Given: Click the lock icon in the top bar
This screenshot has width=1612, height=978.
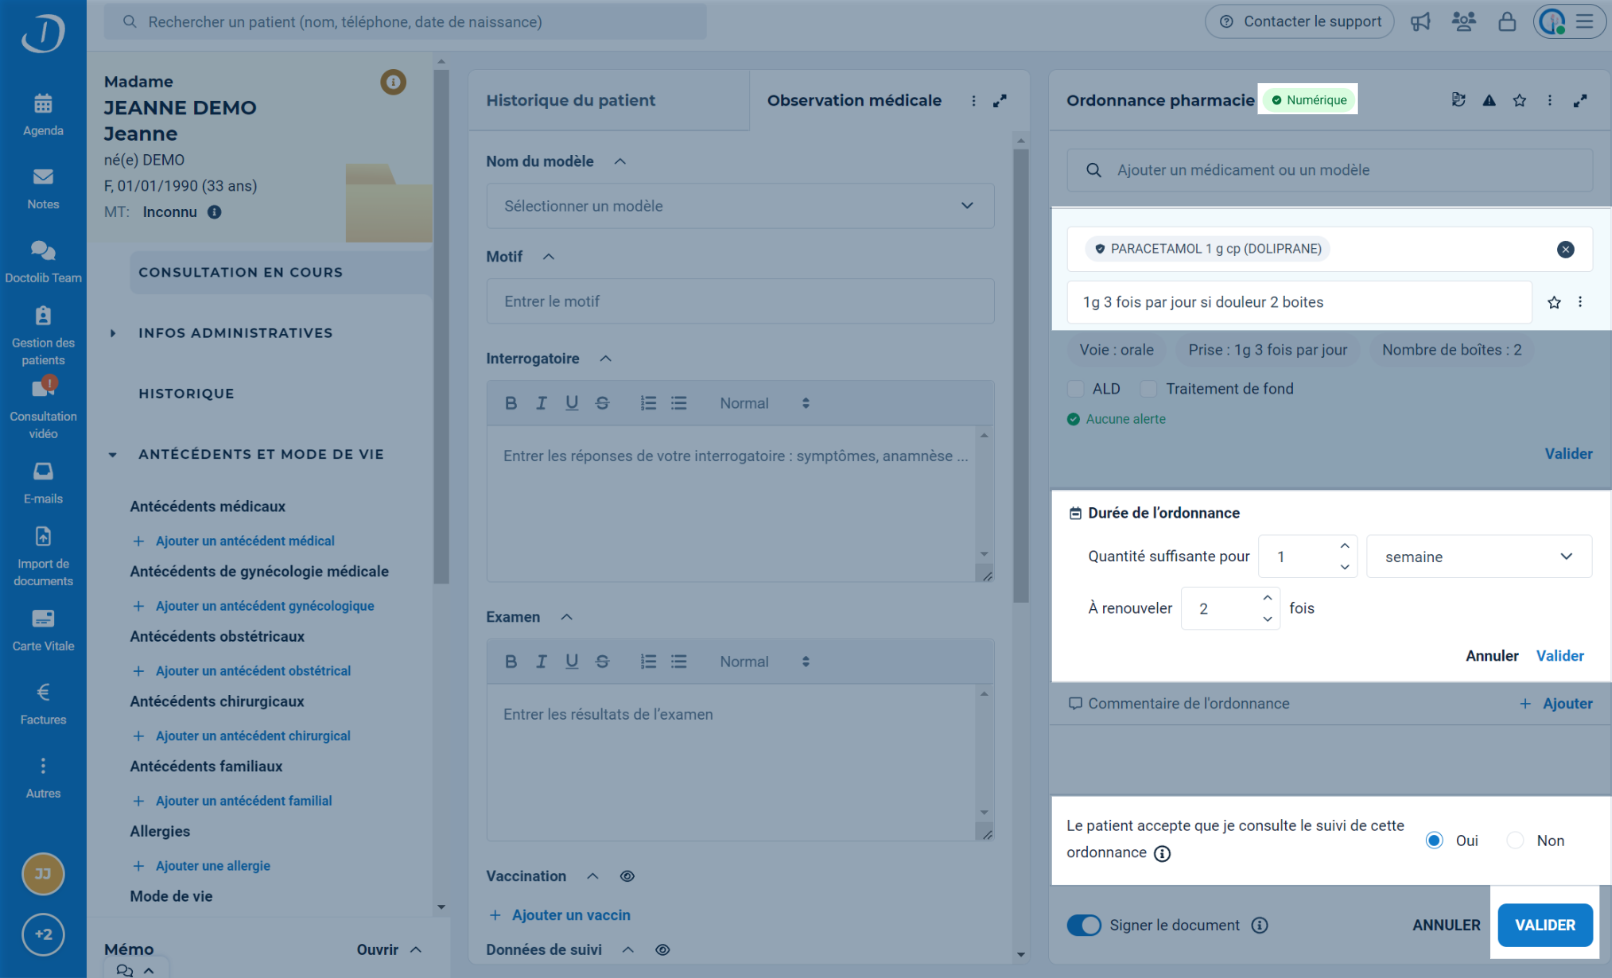Looking at the screenshot, I should [x=1506, y=22].
